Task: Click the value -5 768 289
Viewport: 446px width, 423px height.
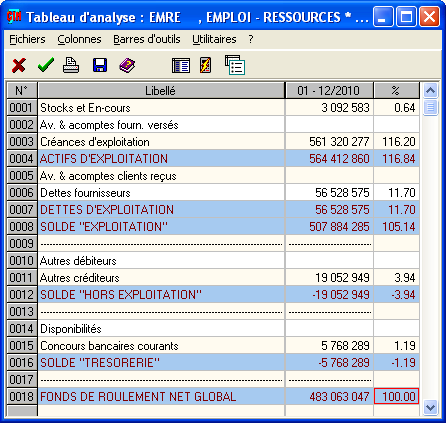Action: [x=344, y=363]
